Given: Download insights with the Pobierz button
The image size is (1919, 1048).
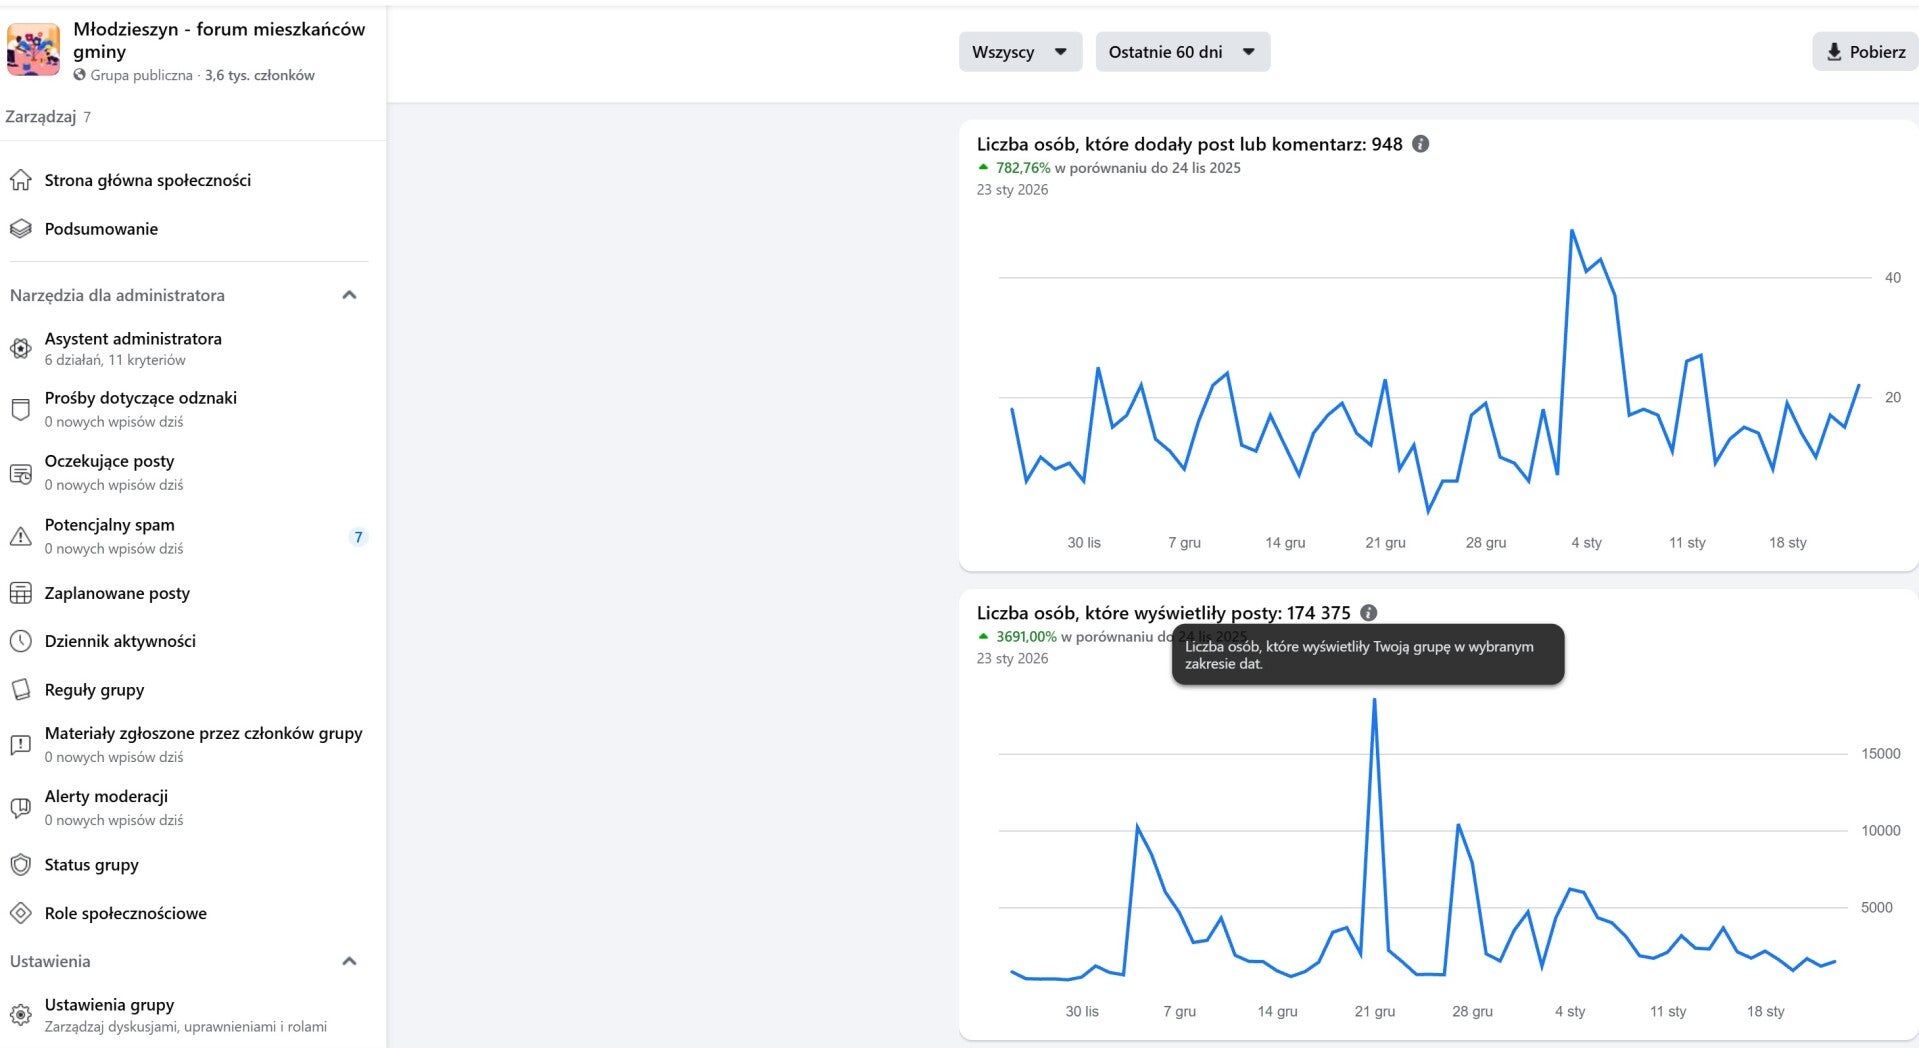Looking at the screenshot, I should point(1865,52).
